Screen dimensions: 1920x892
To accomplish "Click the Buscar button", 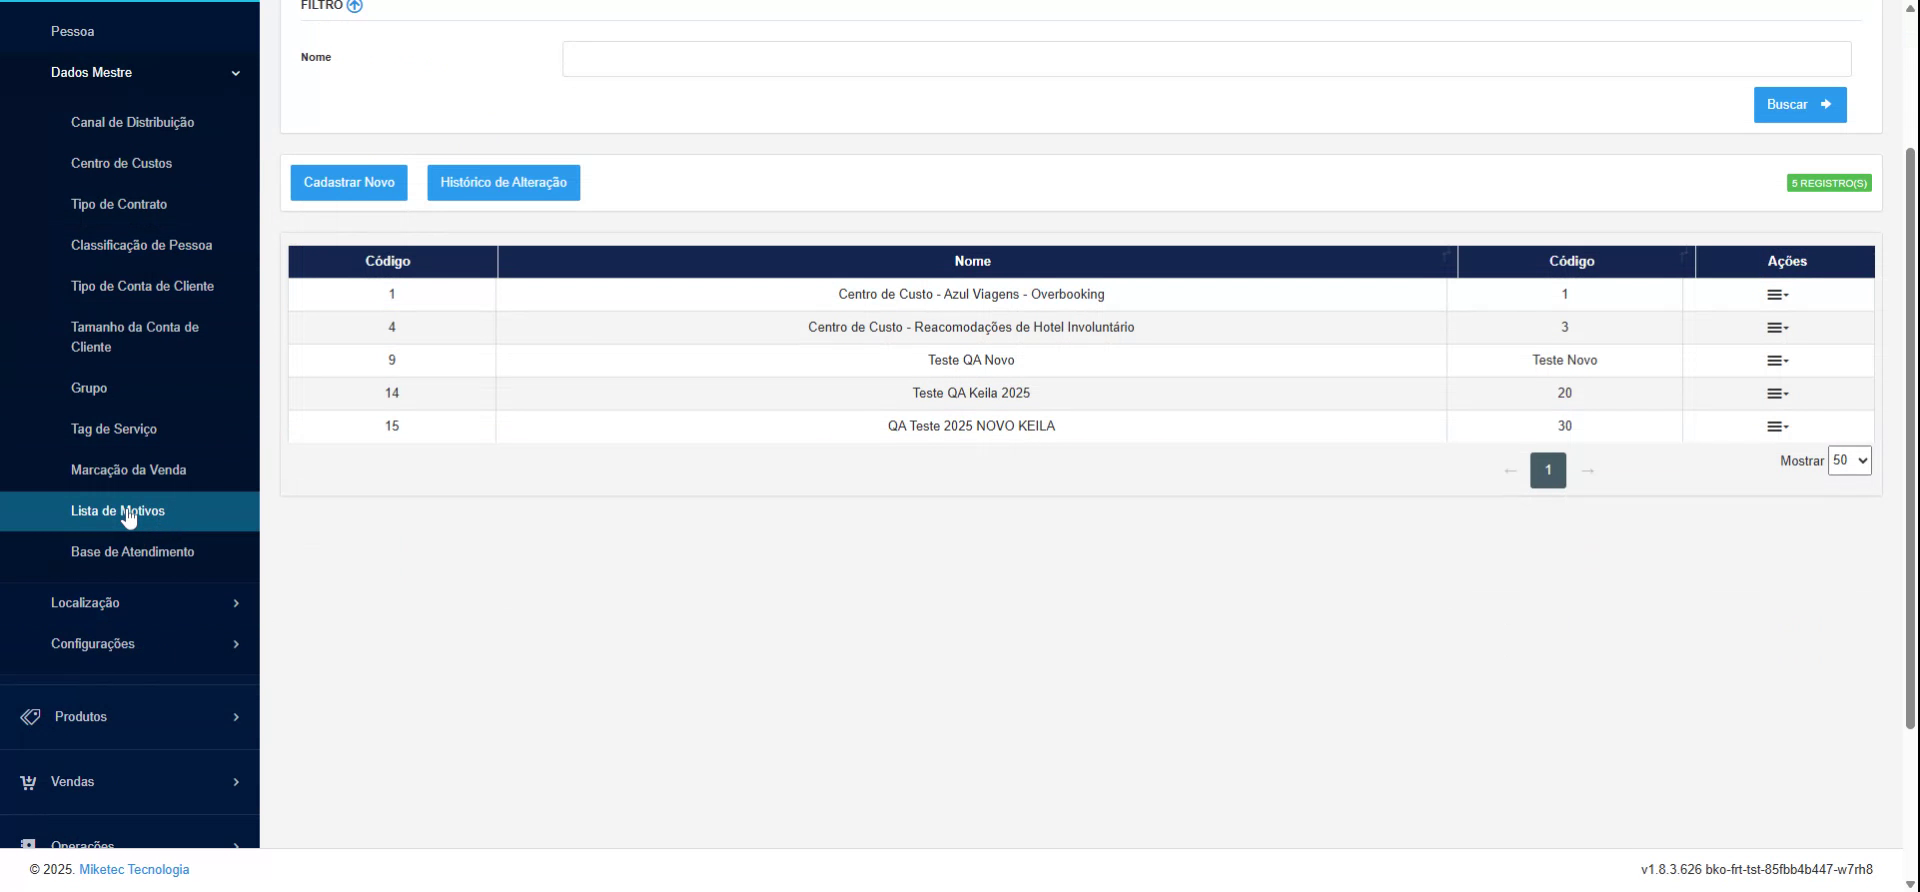I will pyautogui.click(x=1800, y=105).
